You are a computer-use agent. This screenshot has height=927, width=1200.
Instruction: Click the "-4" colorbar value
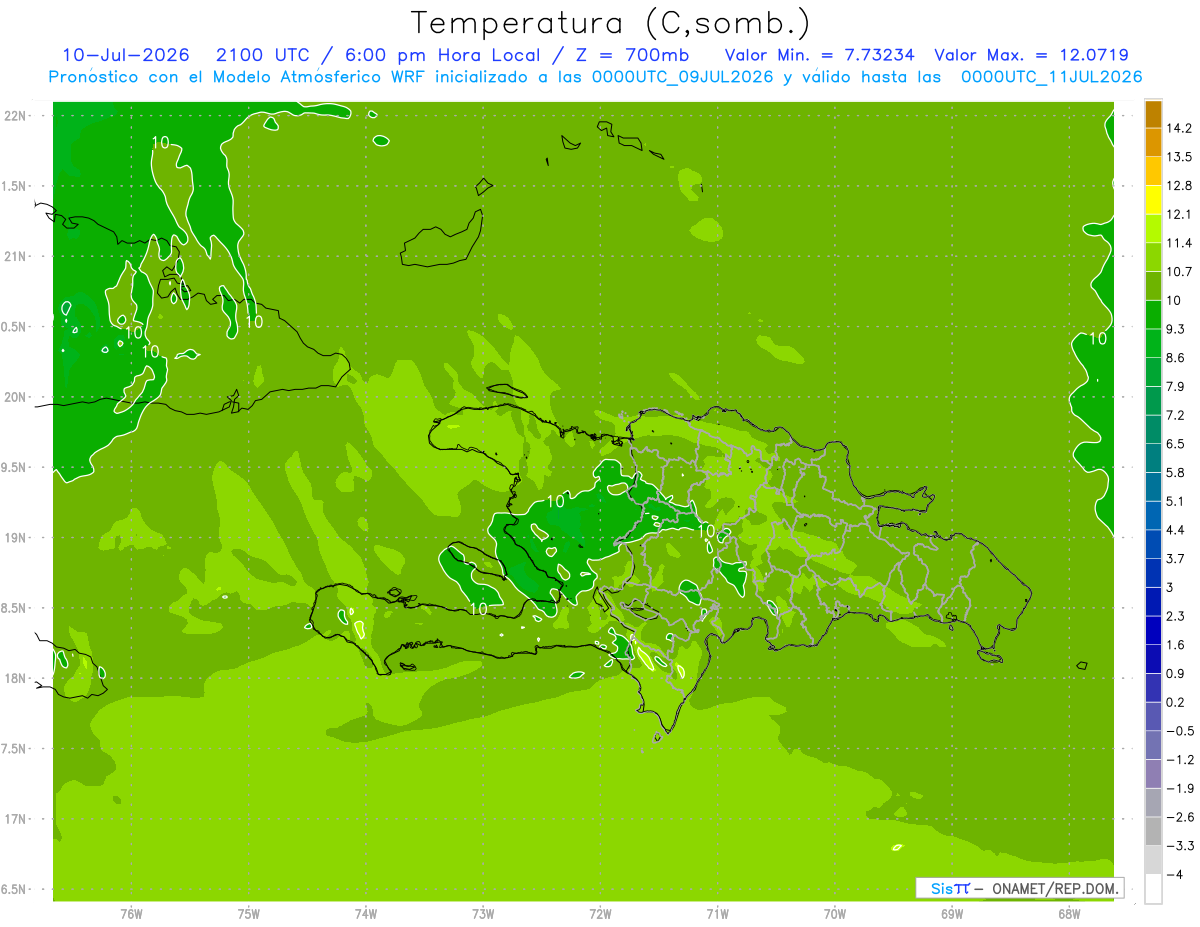pyautogui.click(x=1174, y=875)
